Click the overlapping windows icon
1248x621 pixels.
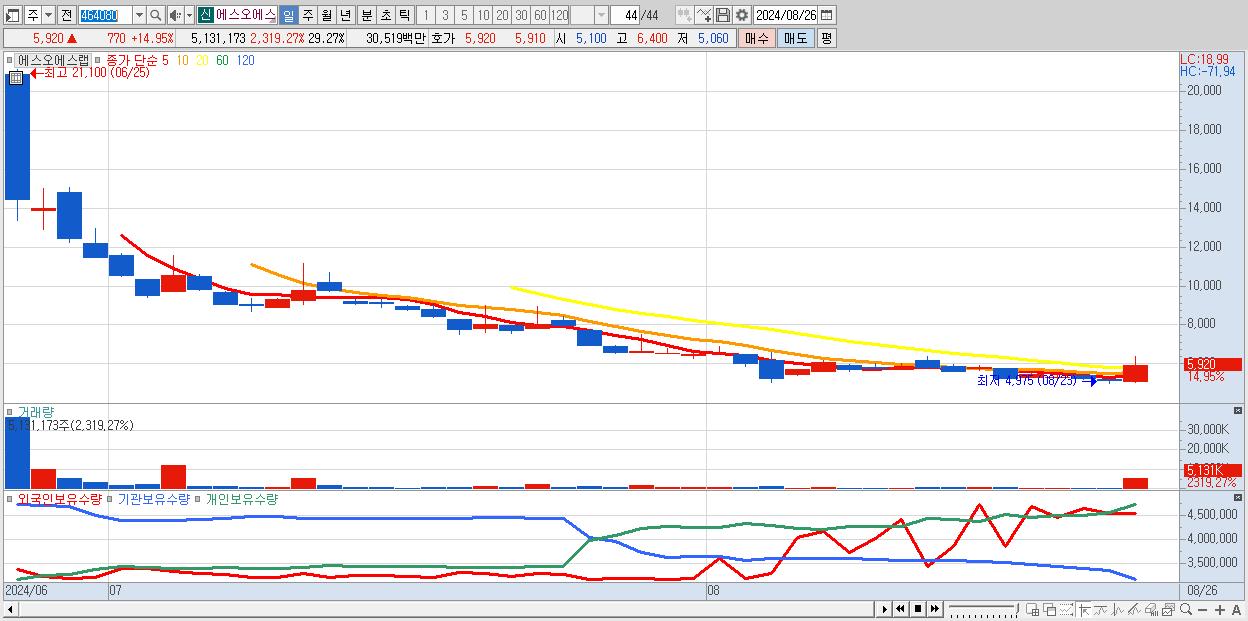(x=1049, y=609)
